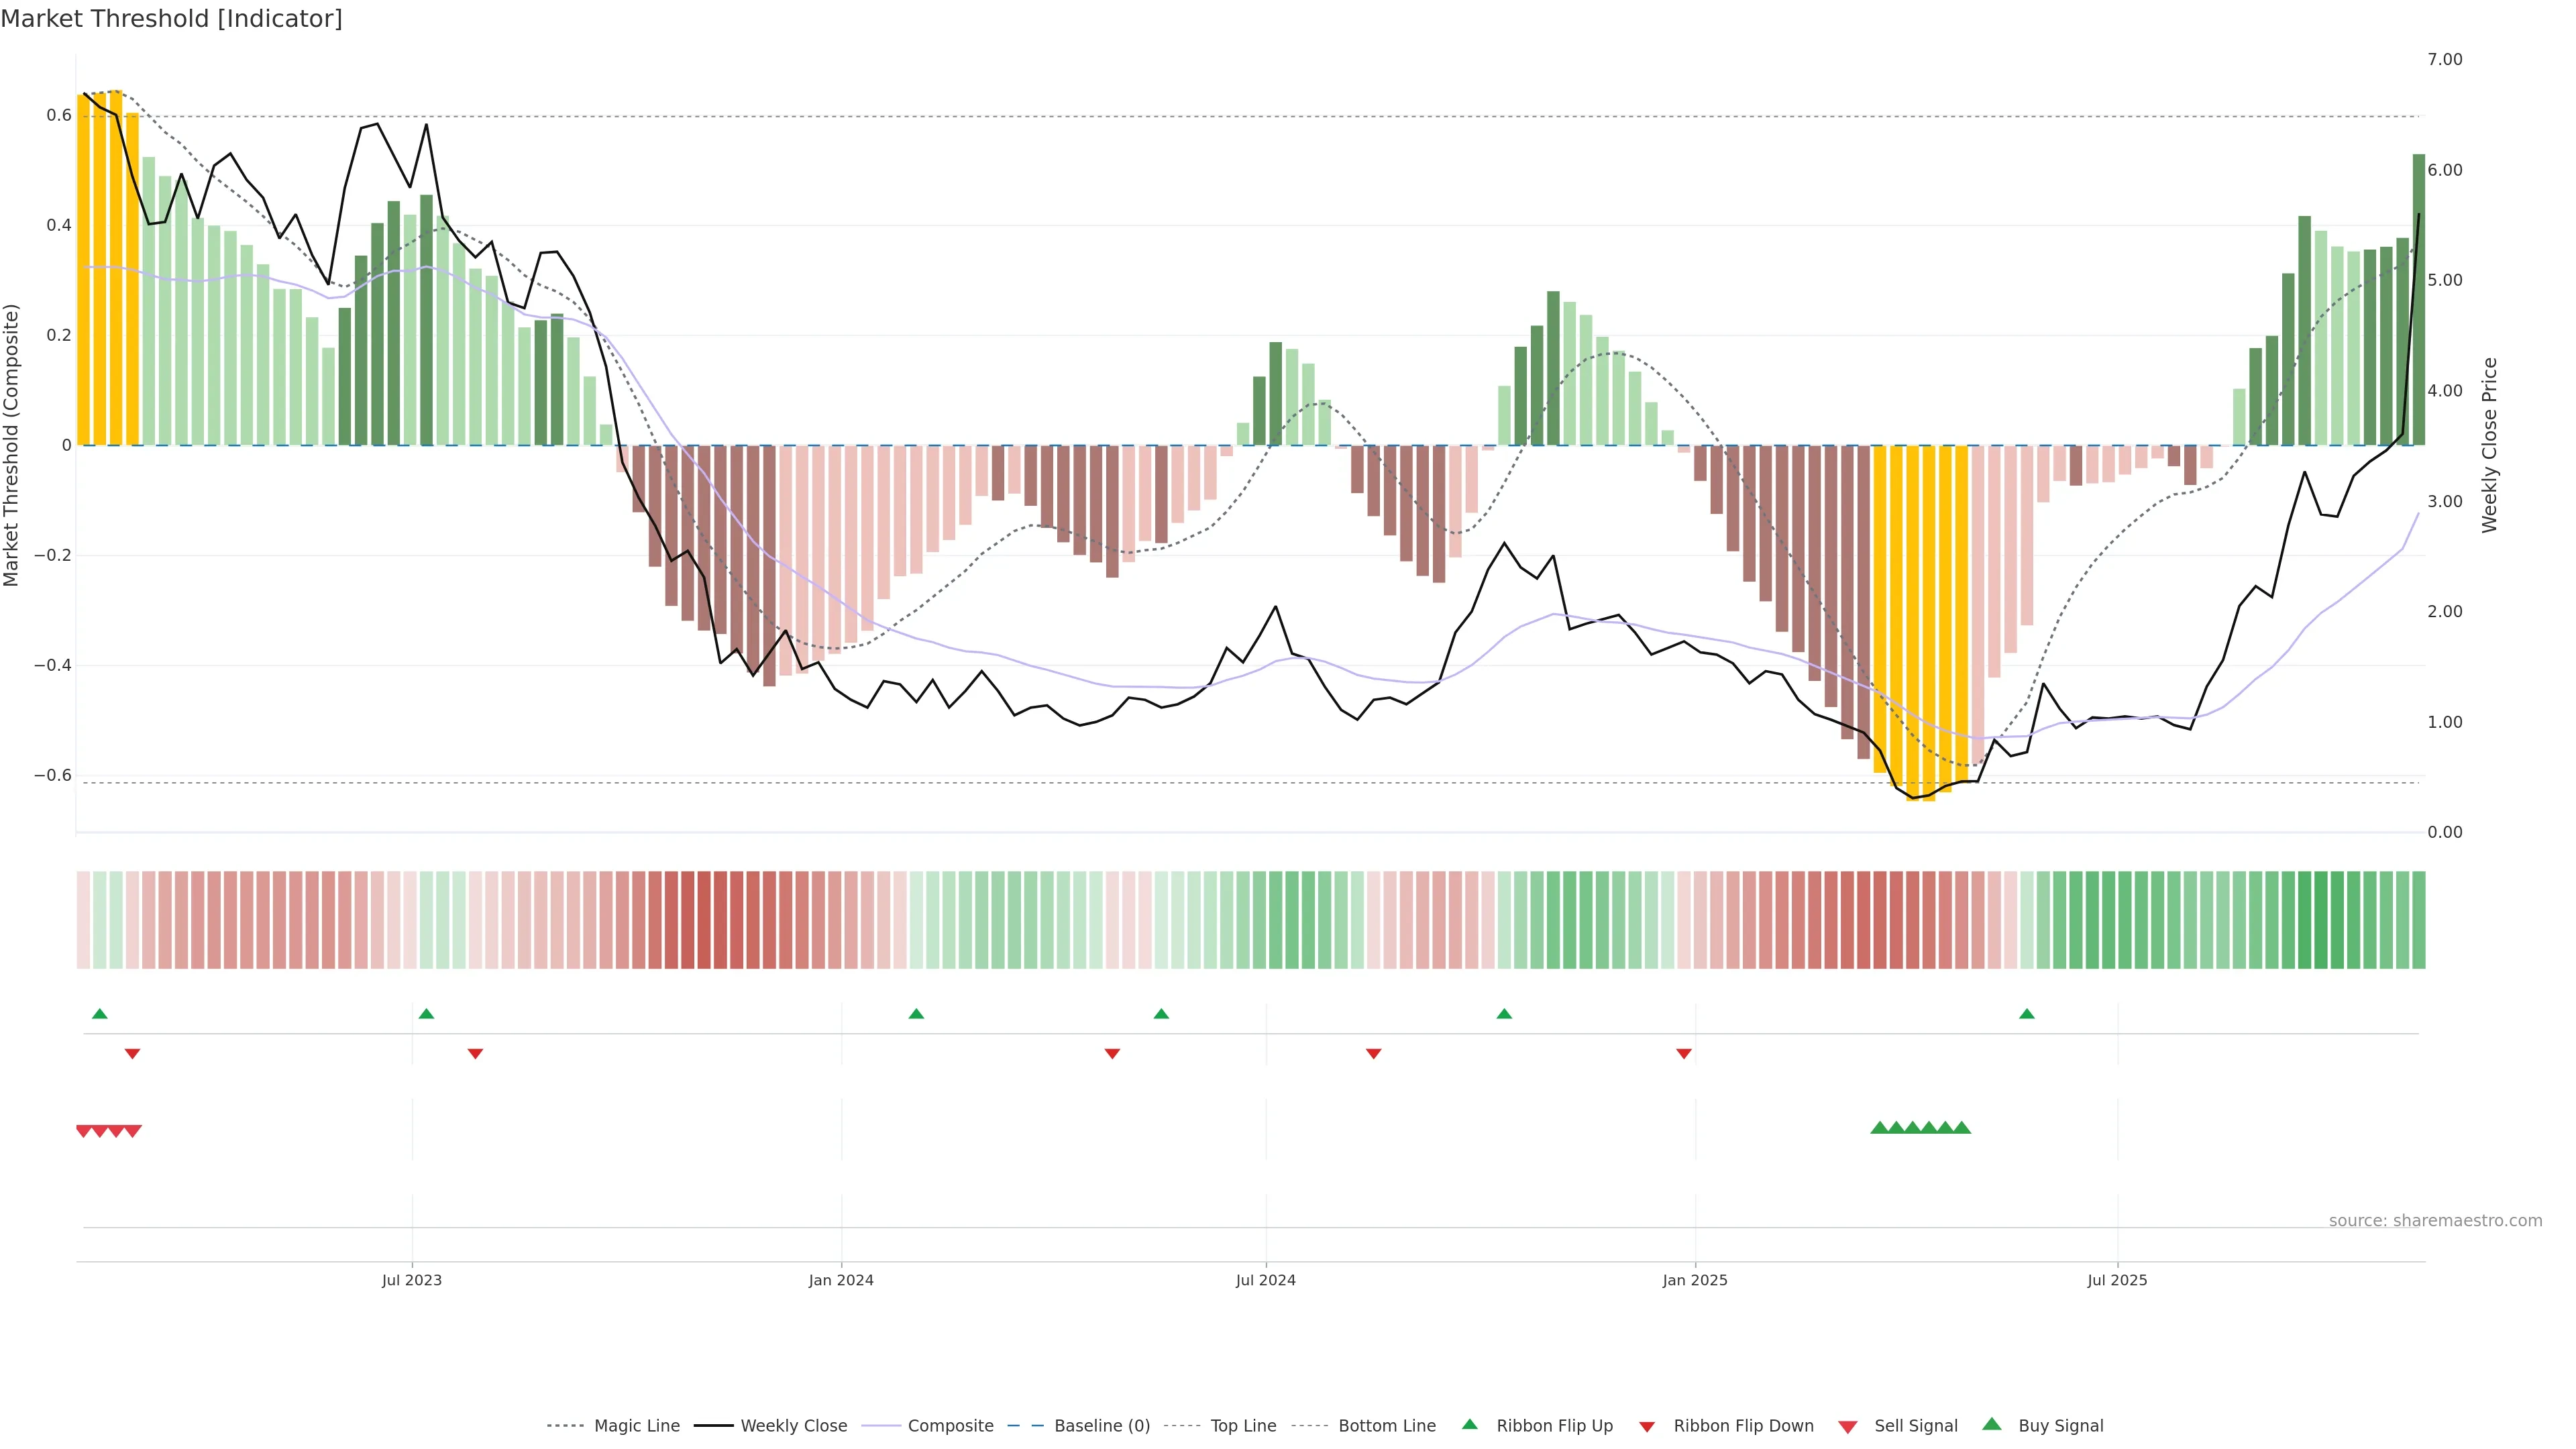Viewport: 2576px width, 1449px height.
Task: Hide the Bottom Line legend series
Action: click(x=1386, y=1426)
